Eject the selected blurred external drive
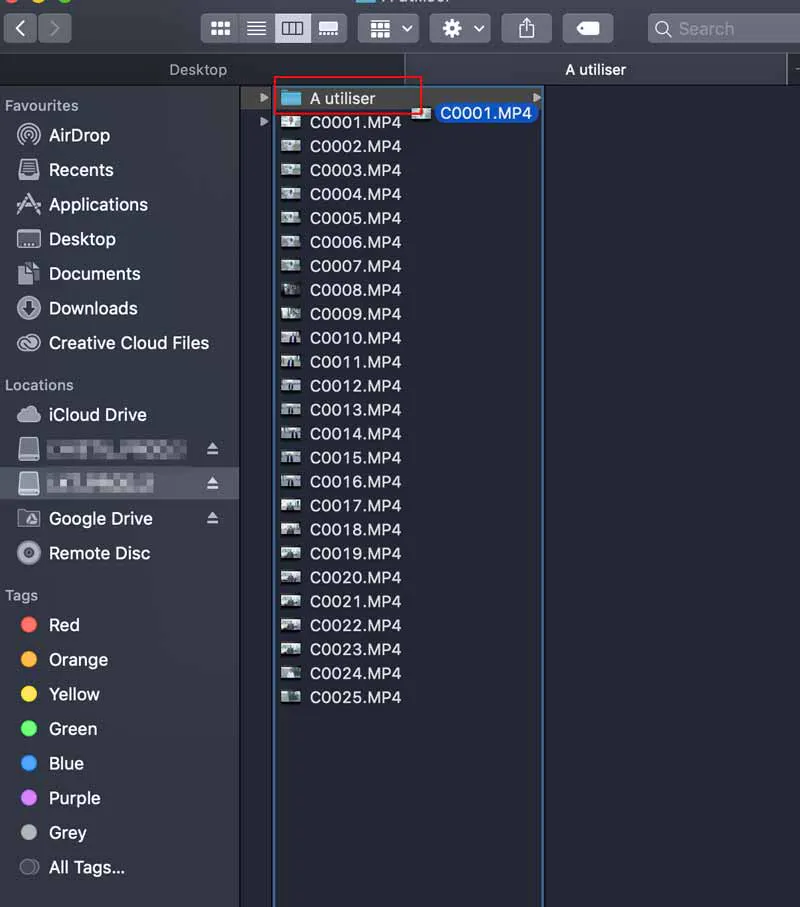800x907 pixels. pyautogui.click(x=212, y=483)
